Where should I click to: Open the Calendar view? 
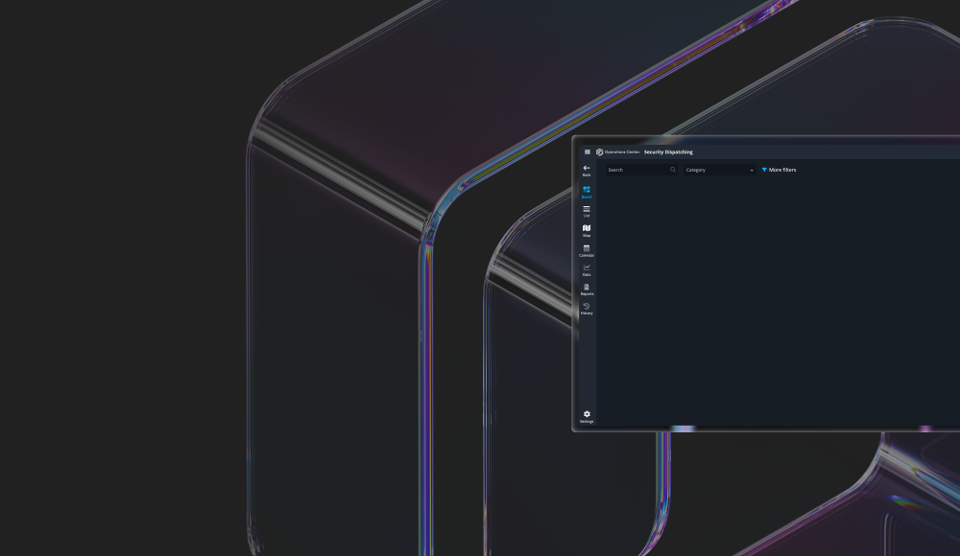pos(587,250)
